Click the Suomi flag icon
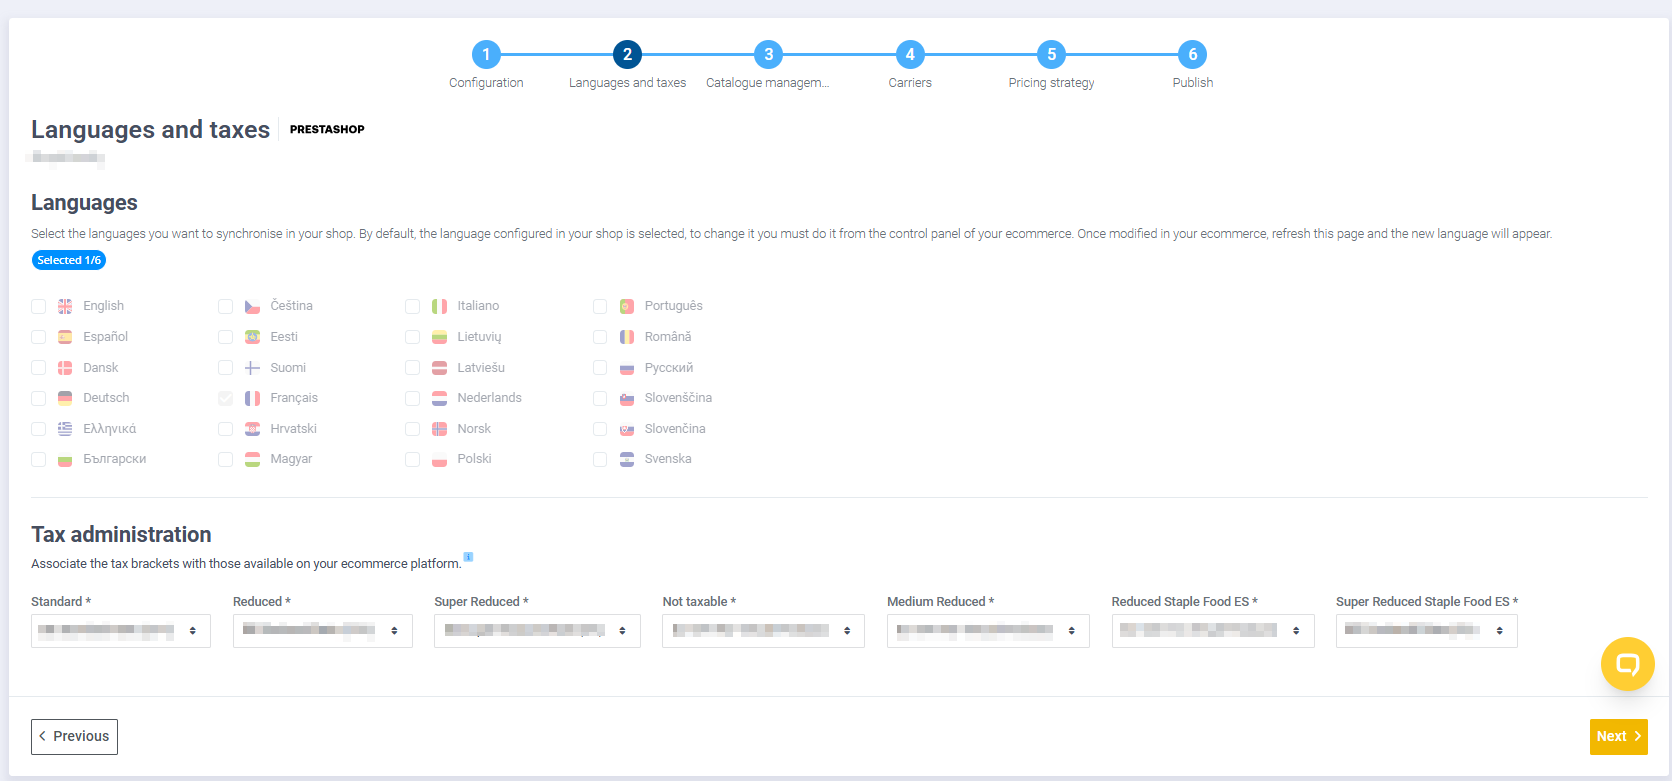The image size is (1672, 781). click(252, 368)
